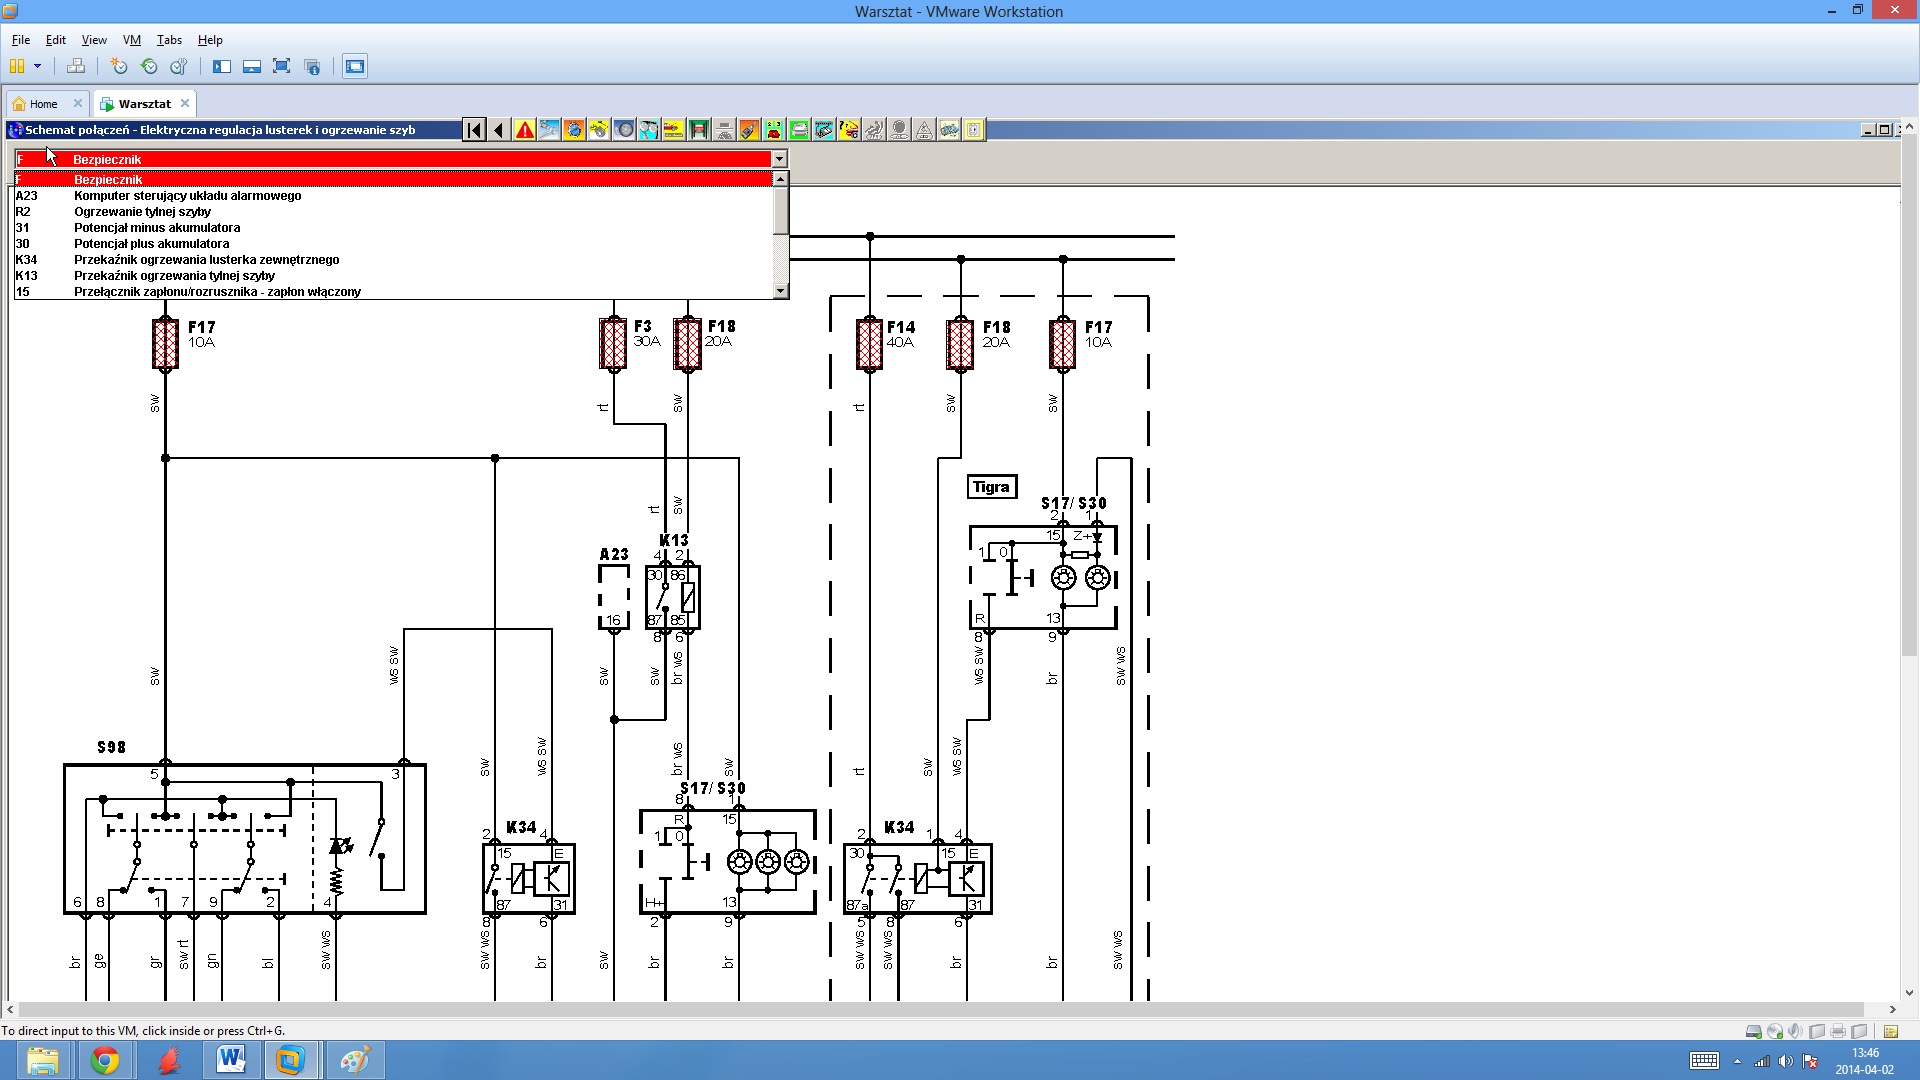Click the VMware pause virtual machine icon
Viewport: 1920px width, 1080px height.
coord(17,67)
